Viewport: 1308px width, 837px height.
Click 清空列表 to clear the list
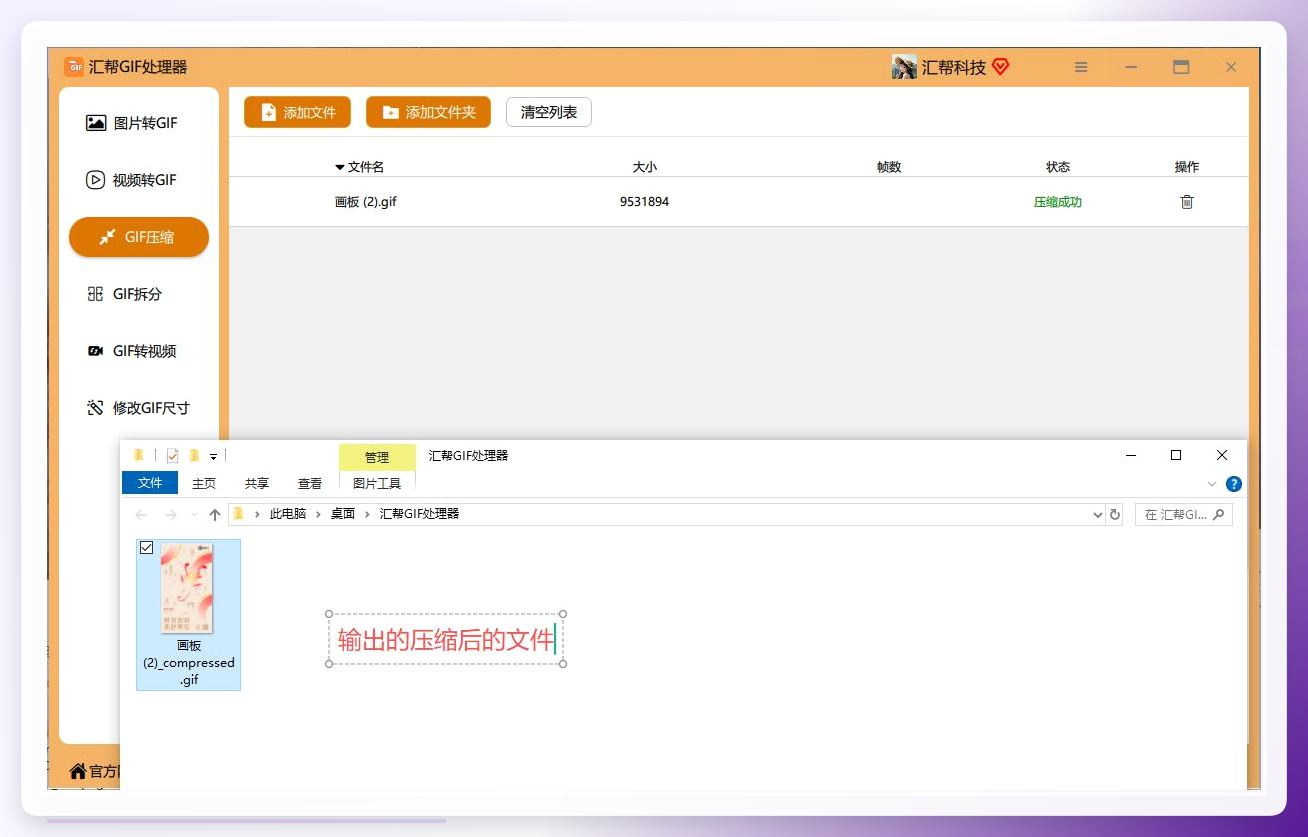pos(549,112)
